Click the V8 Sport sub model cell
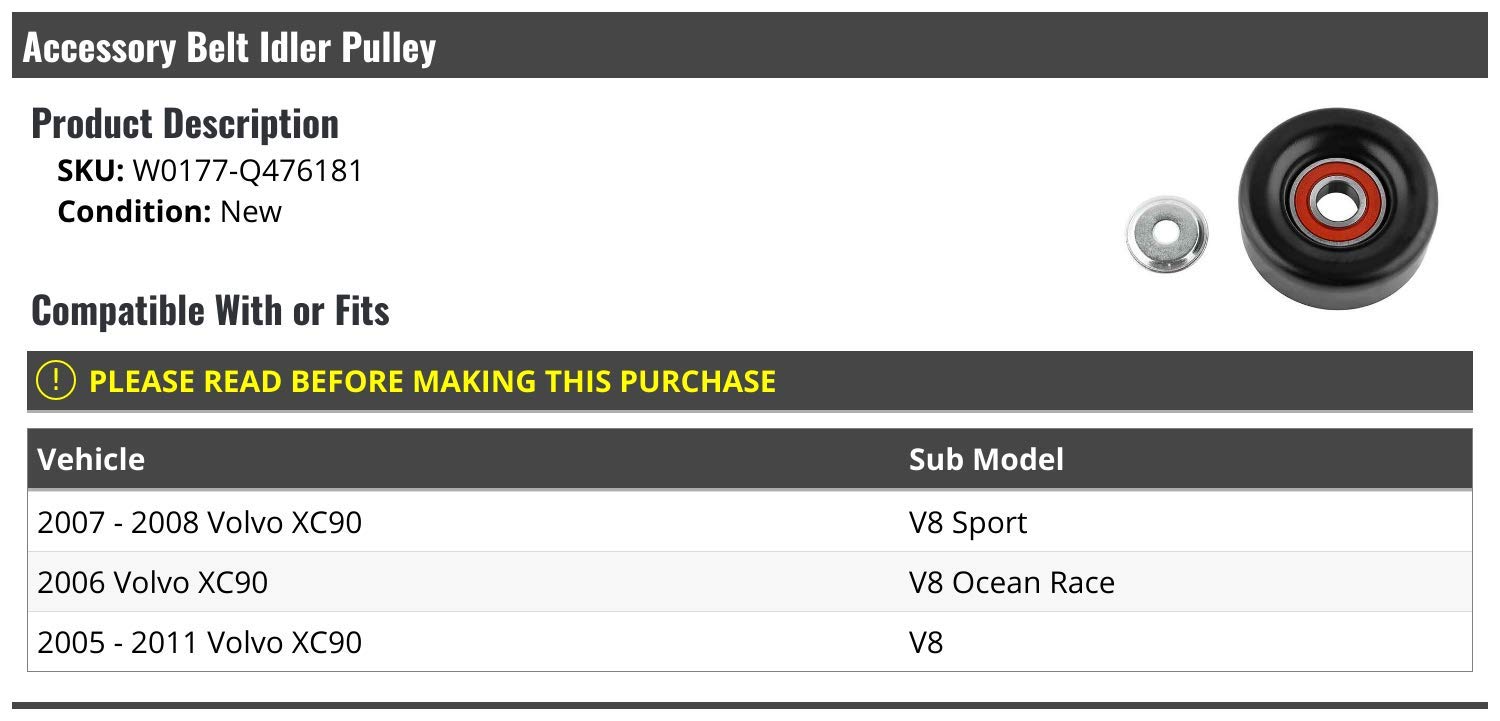This screenshot has height=721, width=1500. [x=967, y=522]
